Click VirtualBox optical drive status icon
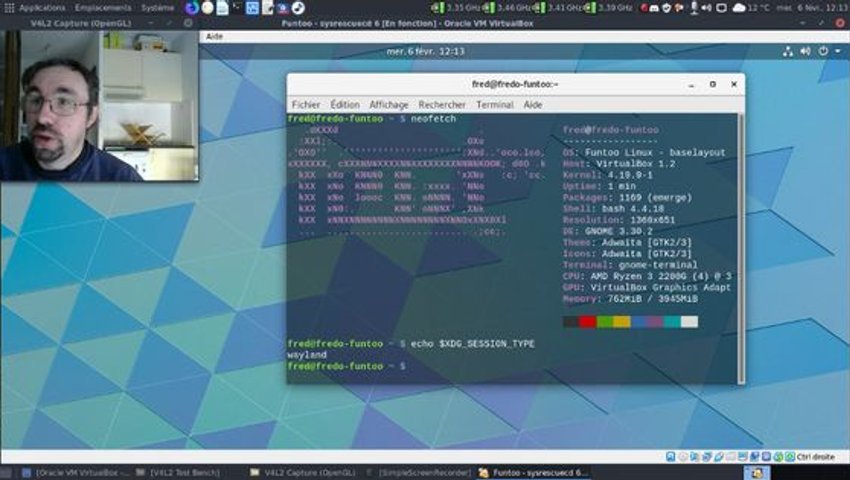850x480 pixels. pyautogui.click(x=682, y=457)
